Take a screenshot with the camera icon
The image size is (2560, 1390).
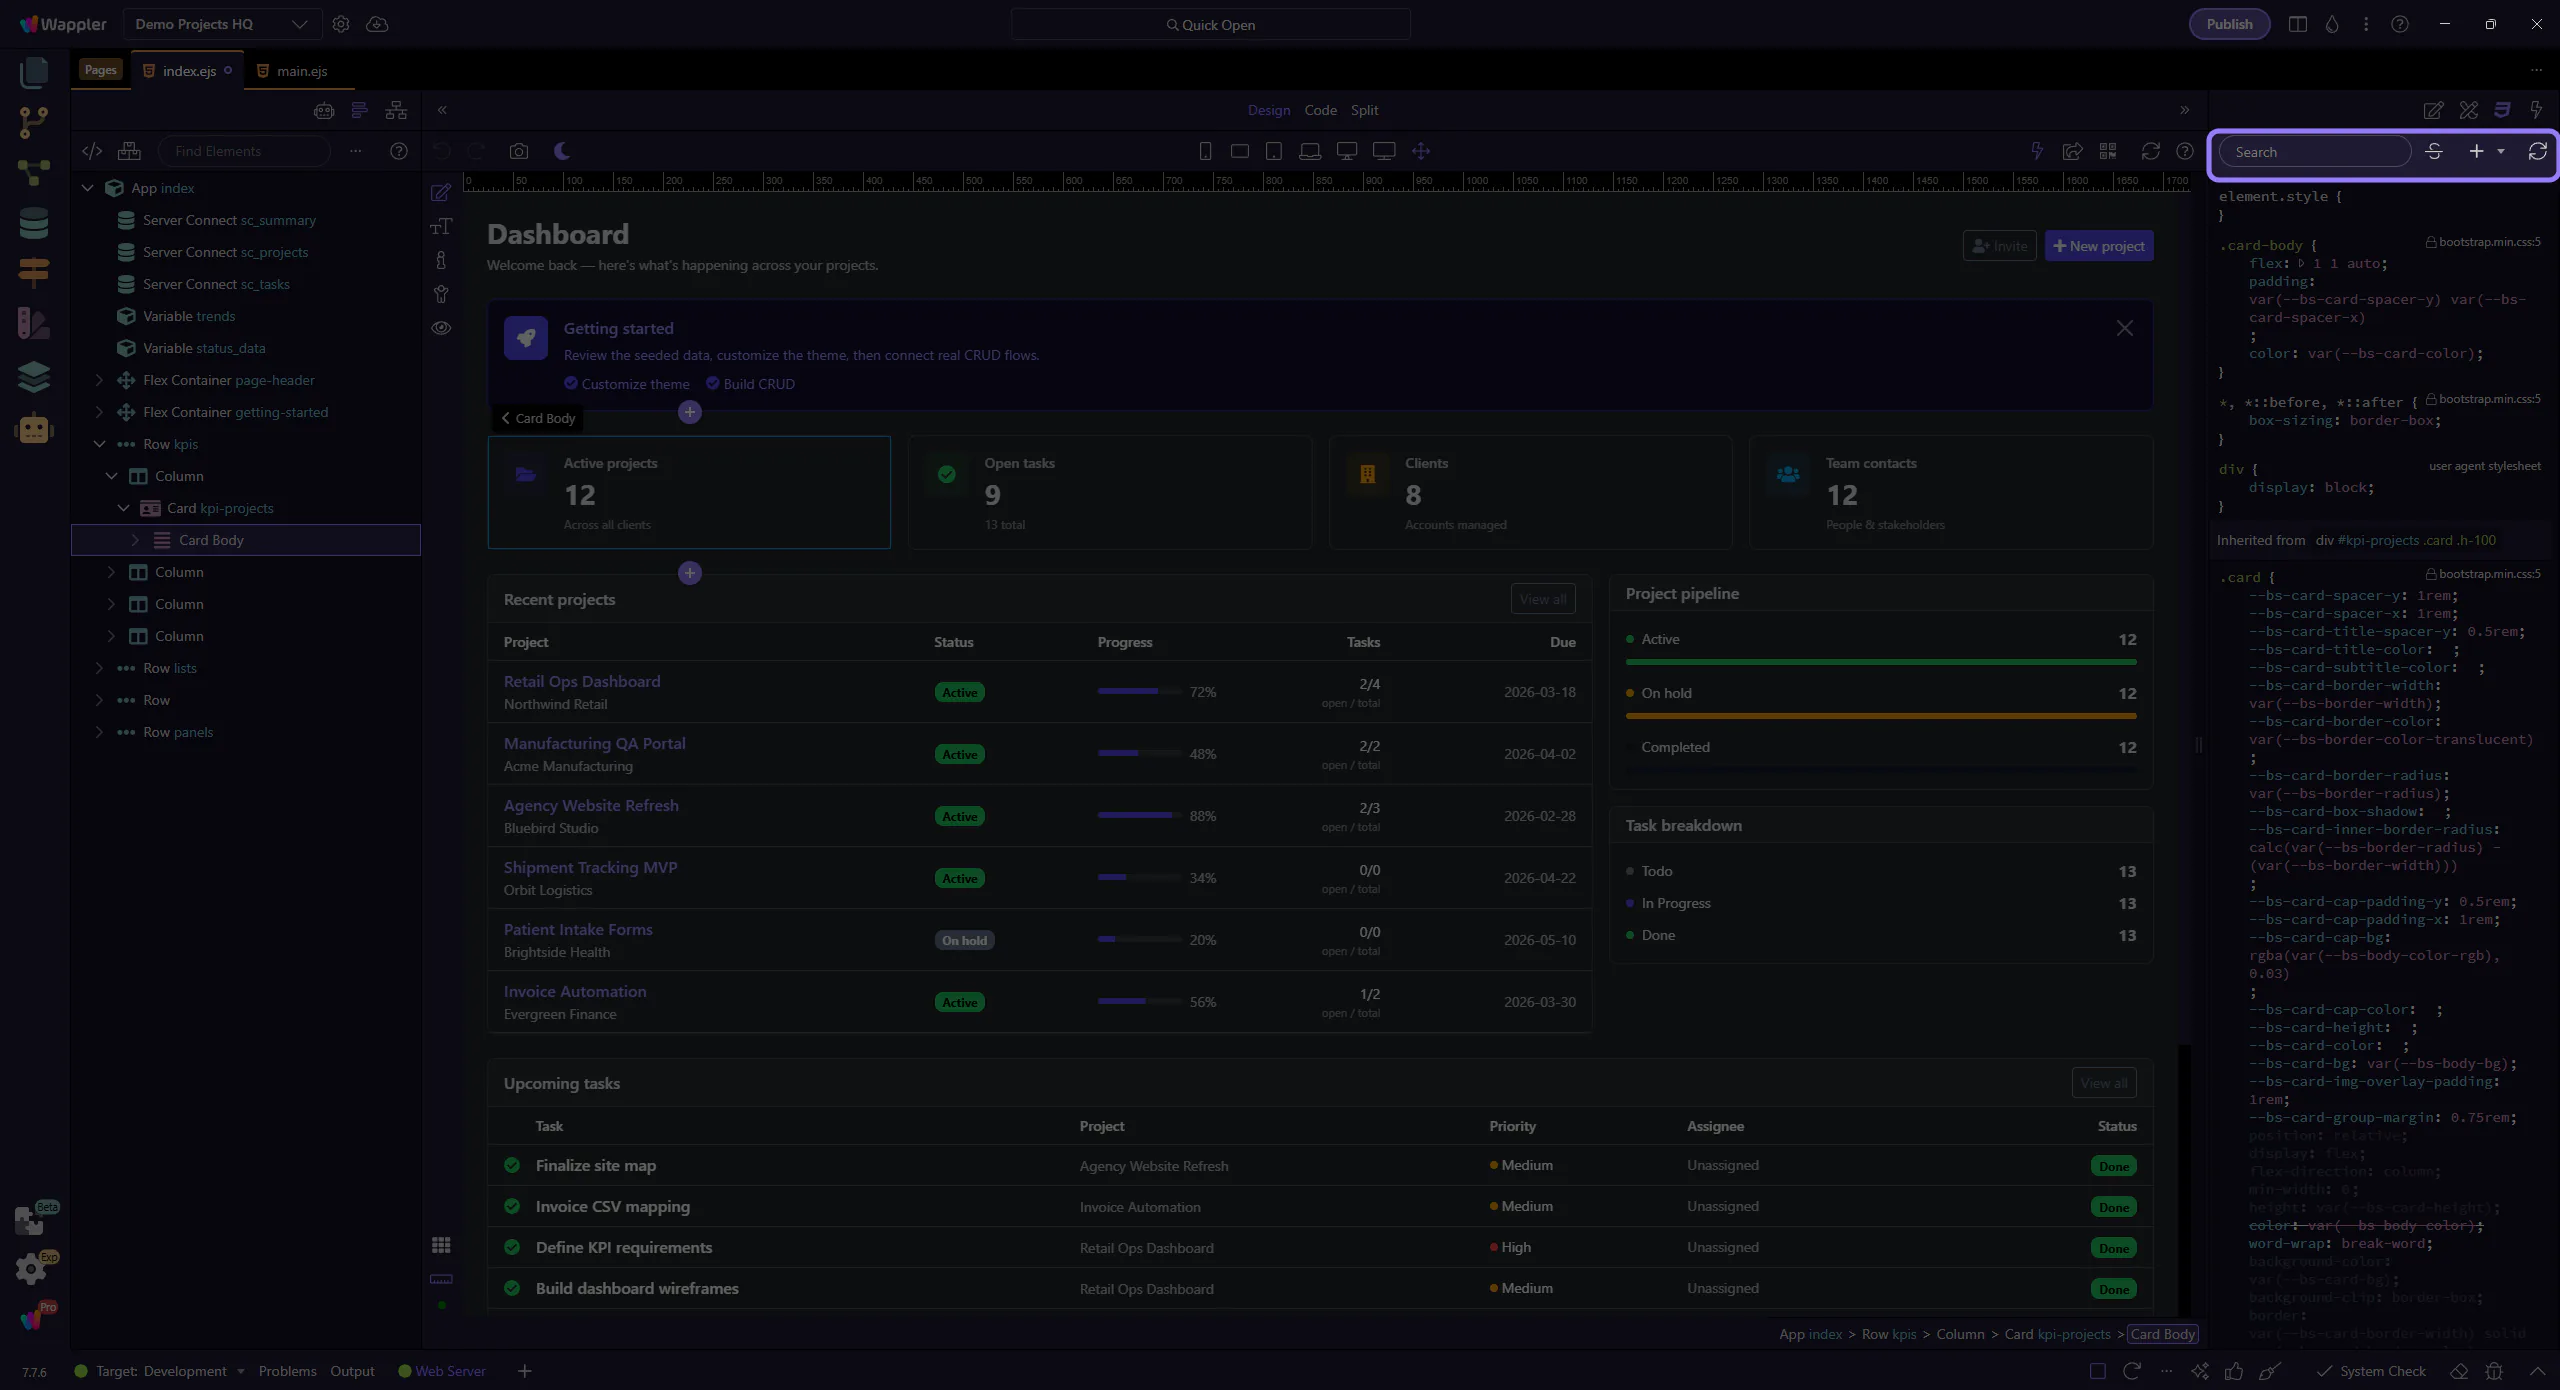pyautogui.click(x=518, y=151)
